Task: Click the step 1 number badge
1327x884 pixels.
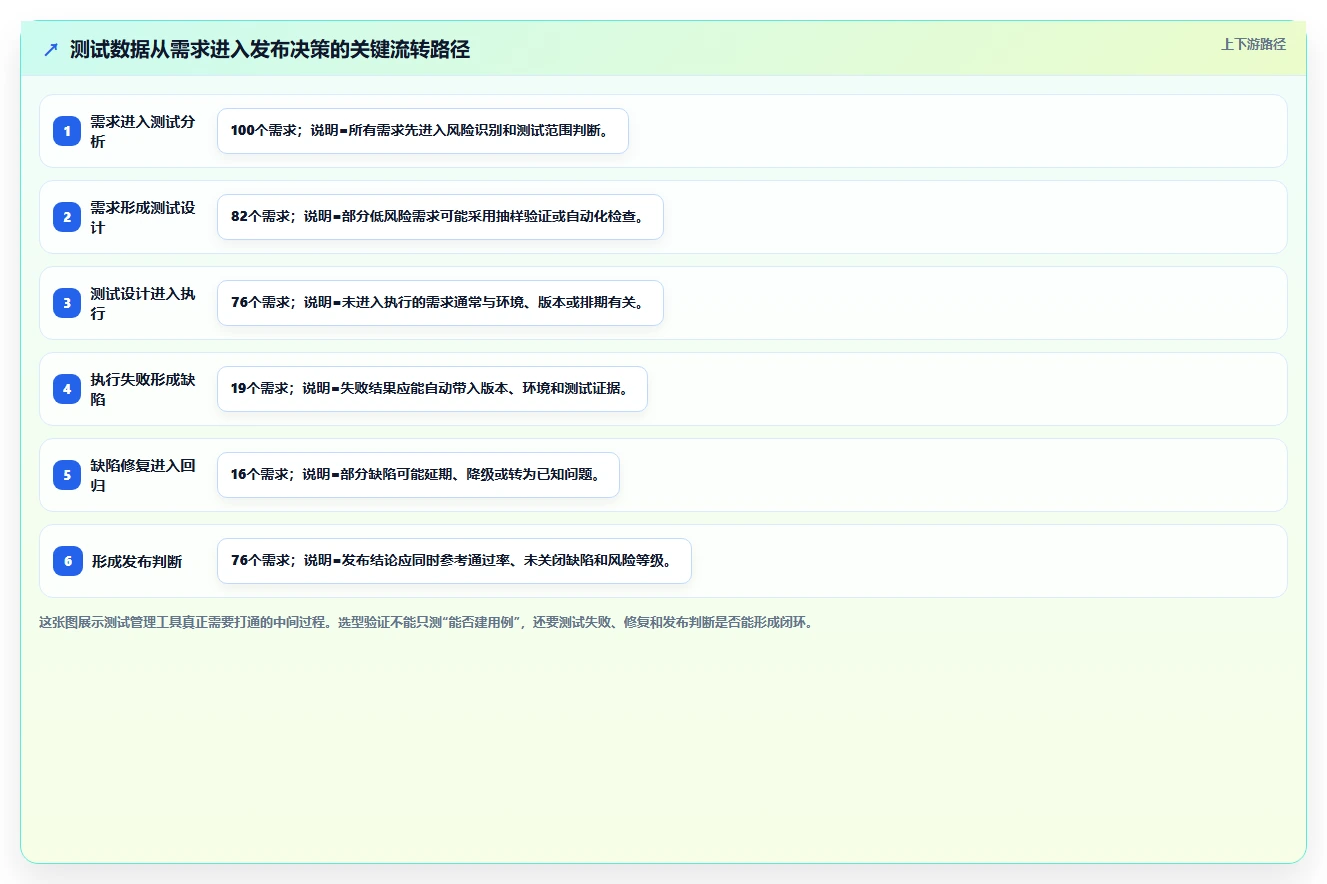Action: [67, 131]
